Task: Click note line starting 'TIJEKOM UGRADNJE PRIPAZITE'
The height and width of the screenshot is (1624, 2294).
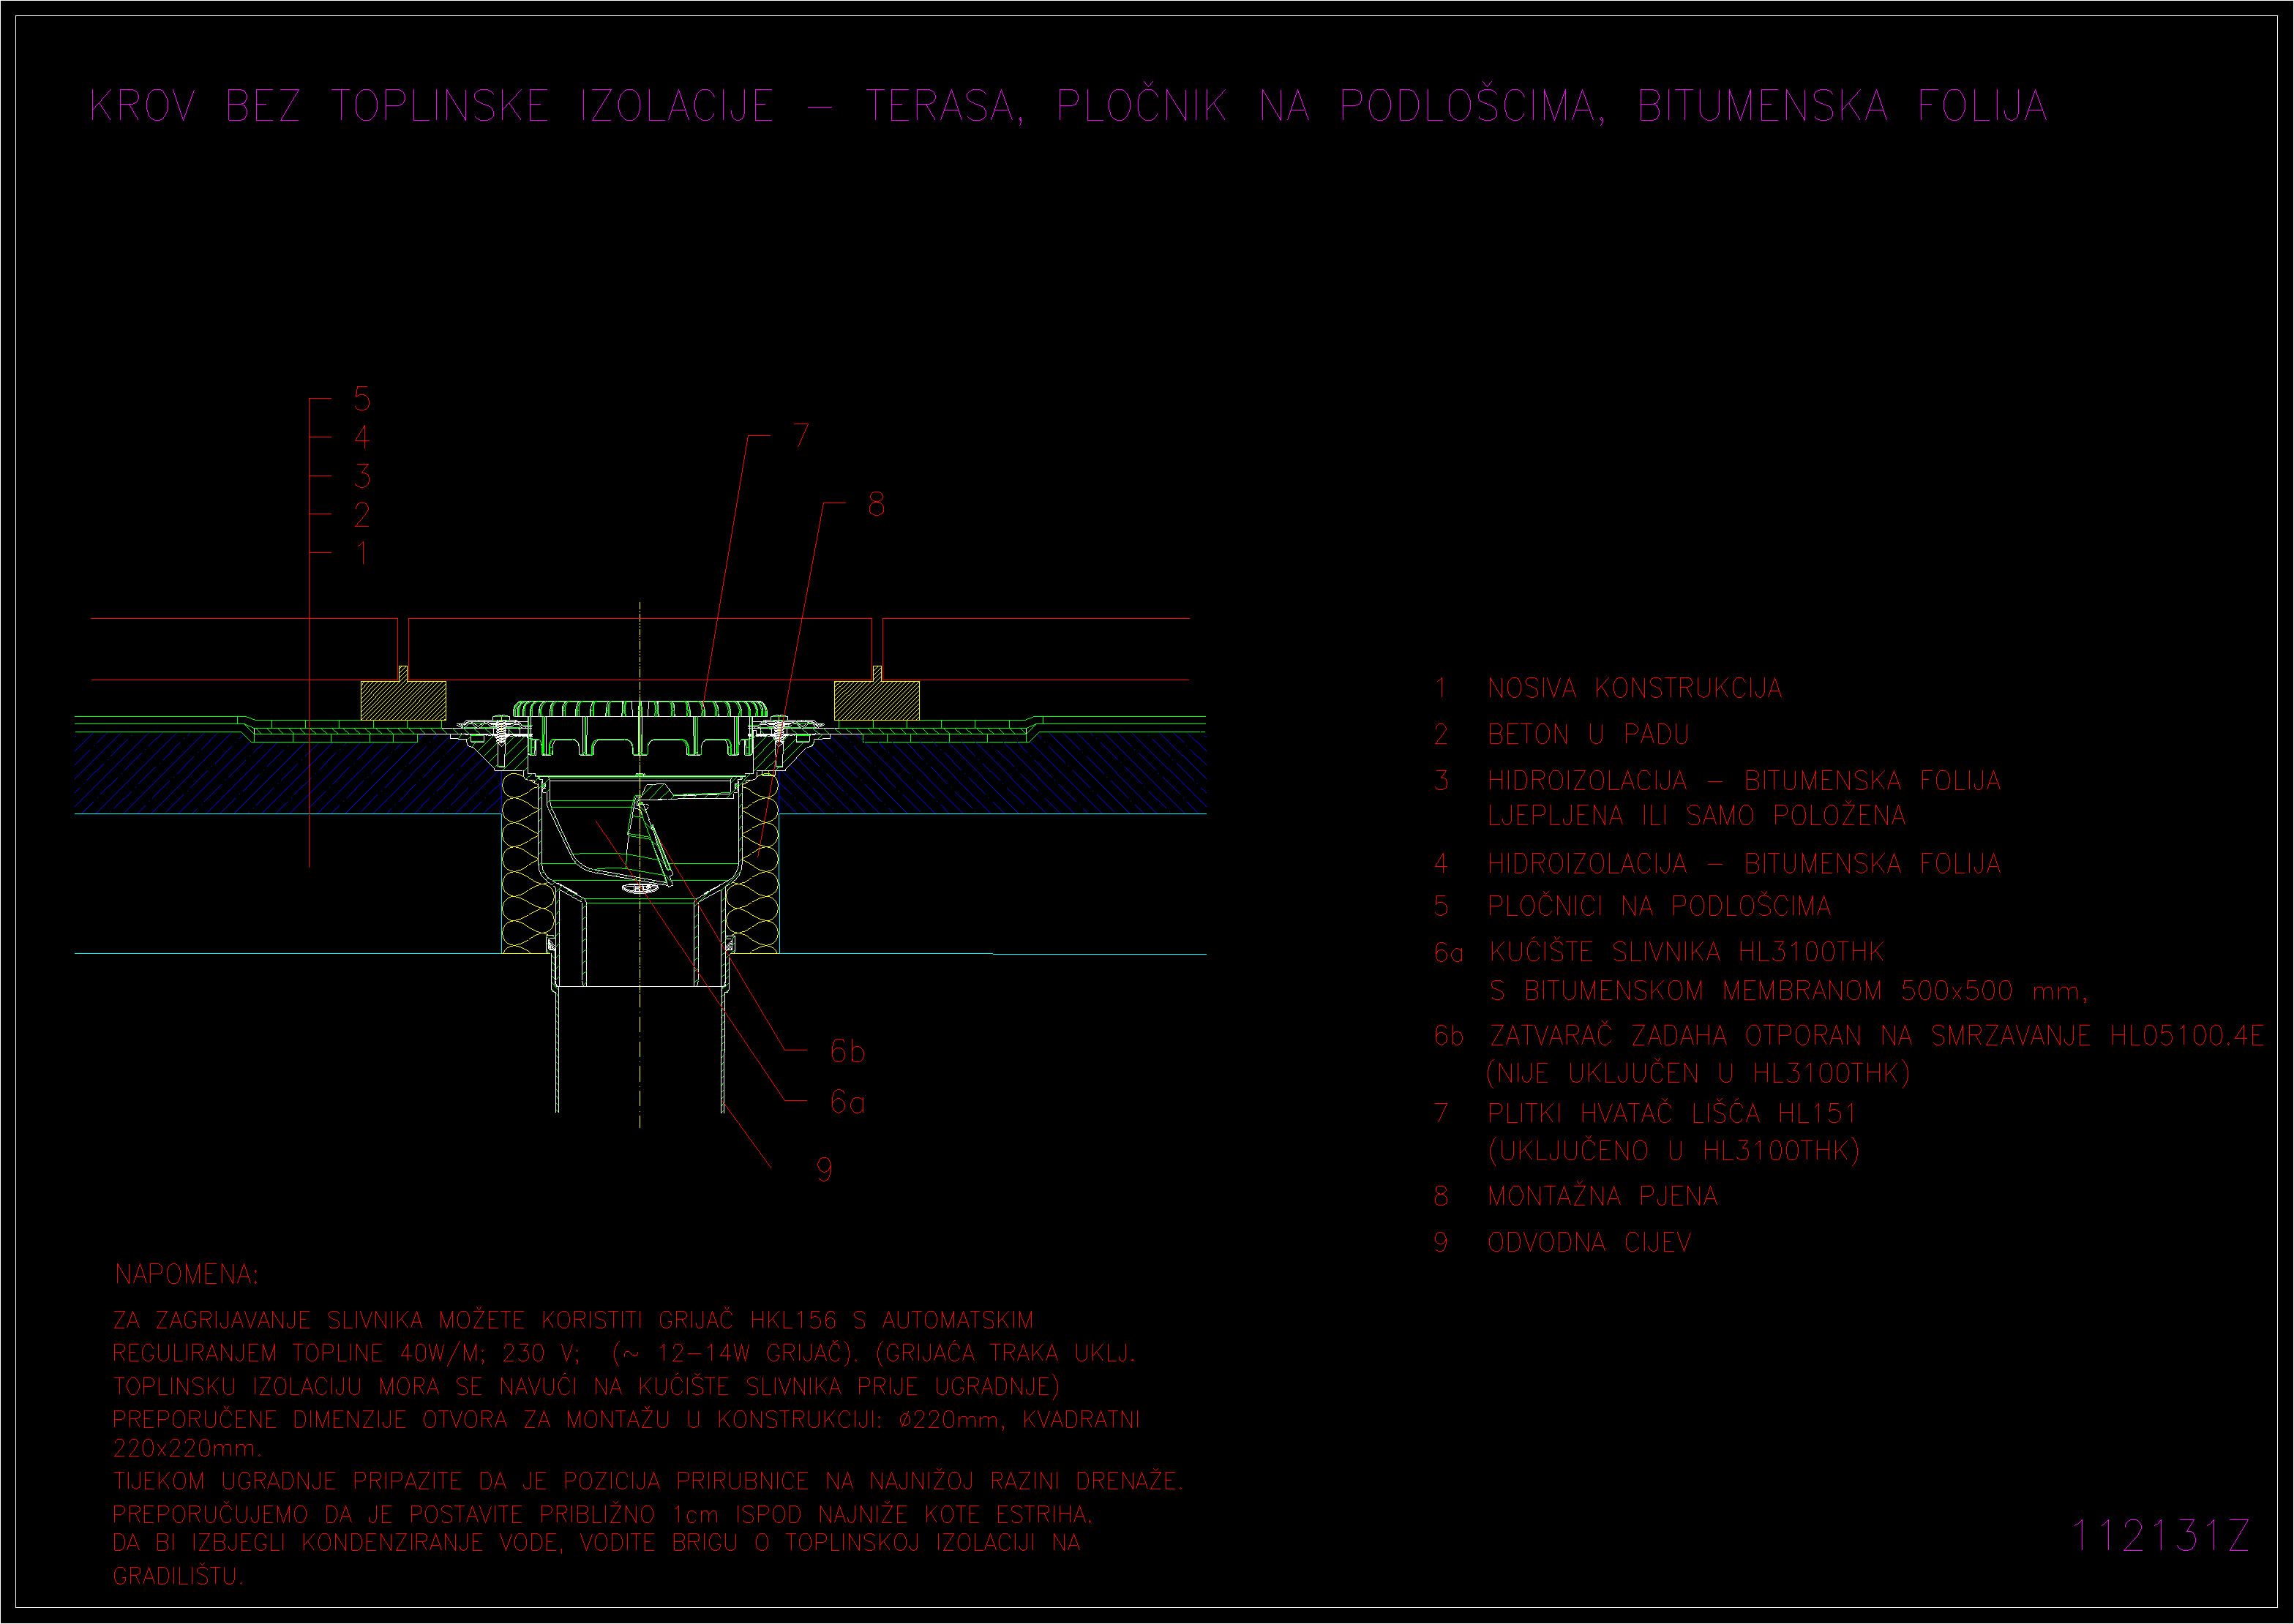Action: [648, 1481]
